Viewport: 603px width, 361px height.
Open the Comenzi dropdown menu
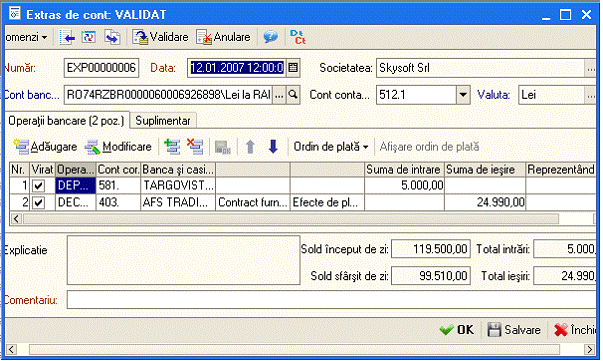pyautogui.click(x=26, y=37)
